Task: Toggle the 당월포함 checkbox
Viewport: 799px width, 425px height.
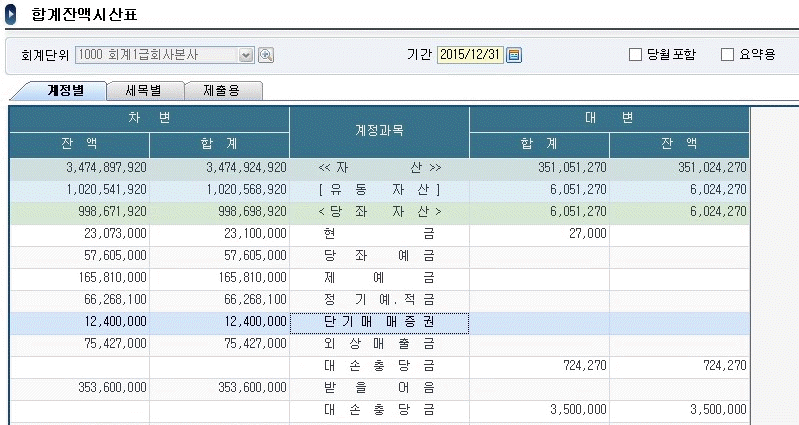Action: pos(635,55)
